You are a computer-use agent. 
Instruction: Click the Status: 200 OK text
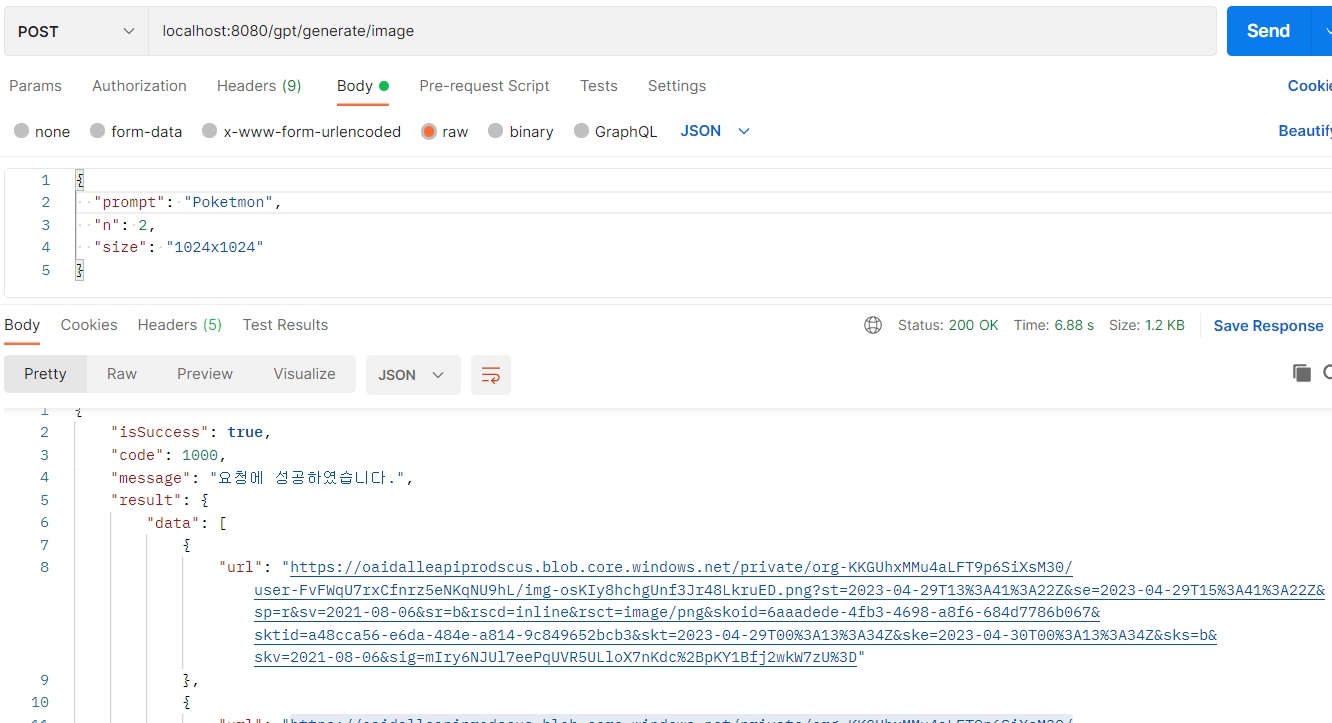coord(948,325)
